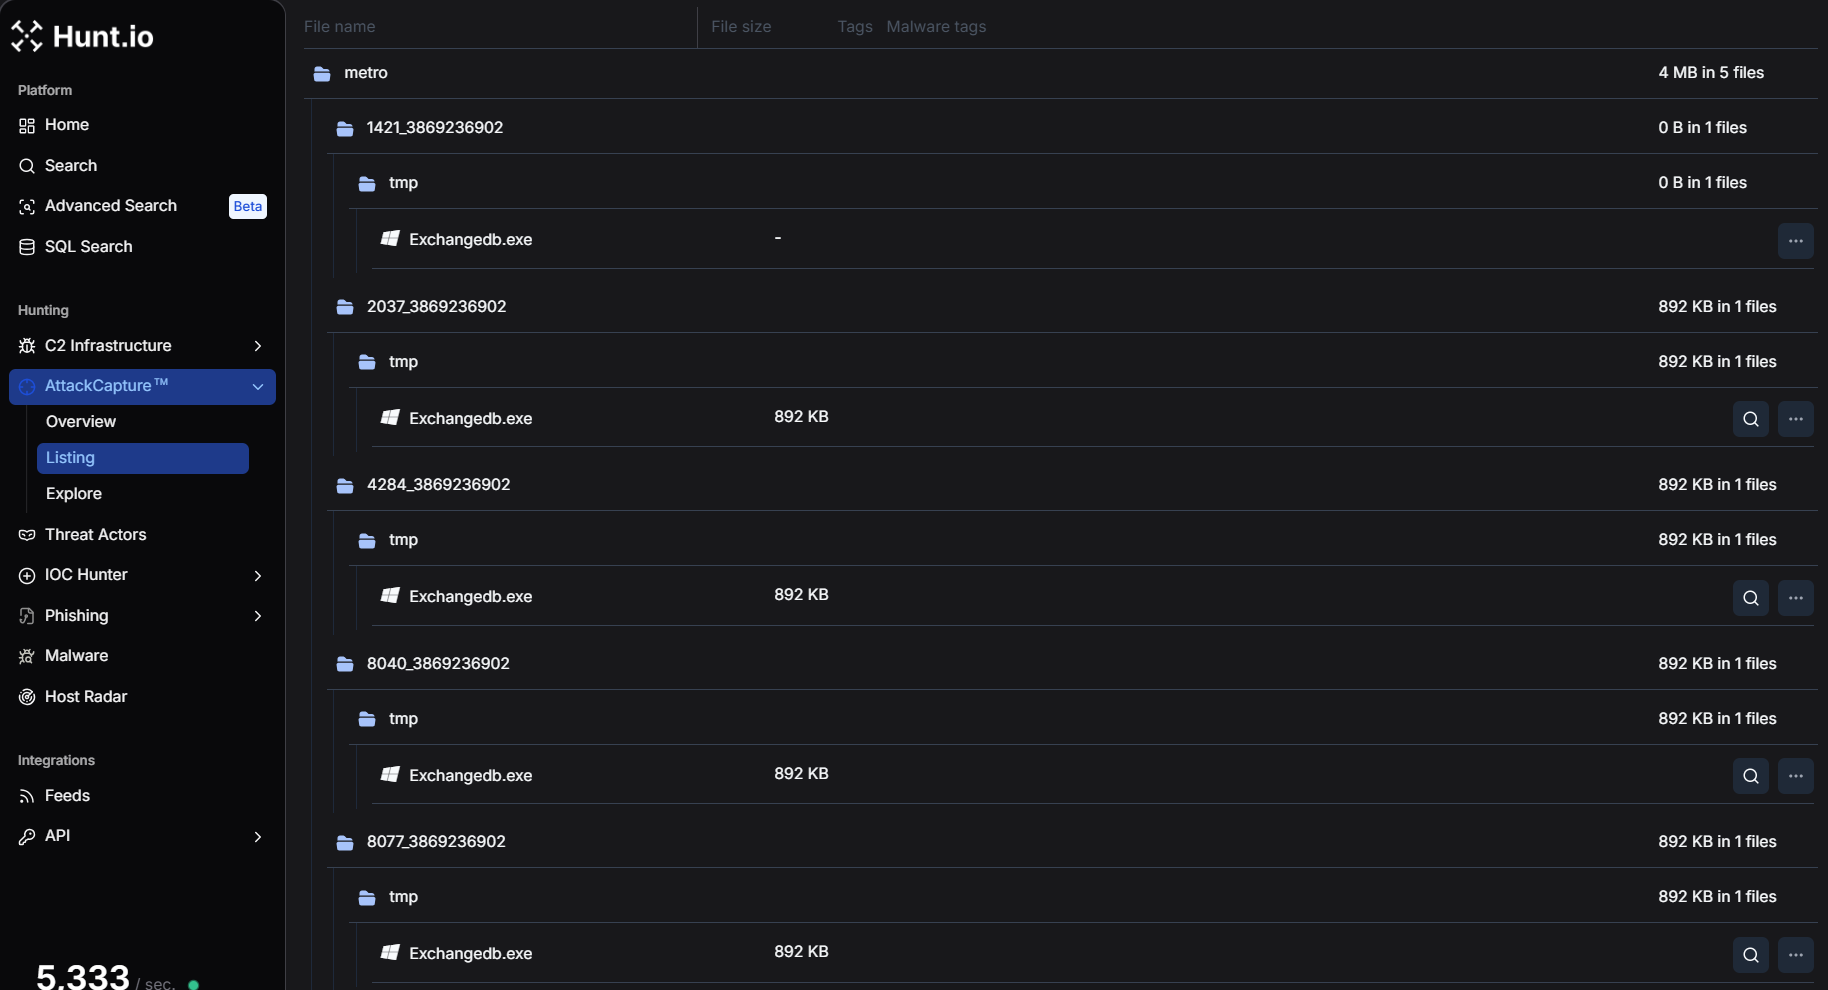Image resolution: width=1828 pixels, height=990 pixels.
Task: Open more options for Exchangedb.exe in 4284_3869236902
Action: coord(1796,598)
